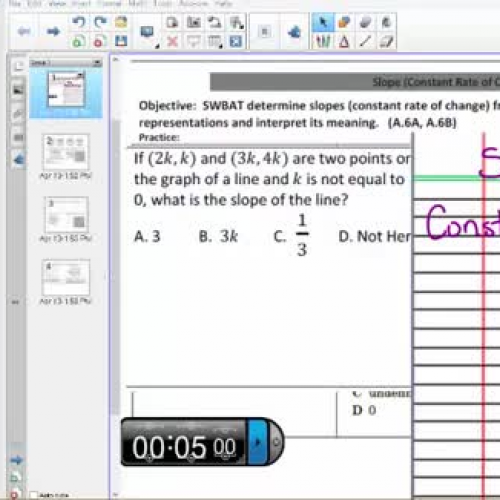Go to next page with right arrow
The height and width of the screenshot is (500, 500).
pos(53,32)
